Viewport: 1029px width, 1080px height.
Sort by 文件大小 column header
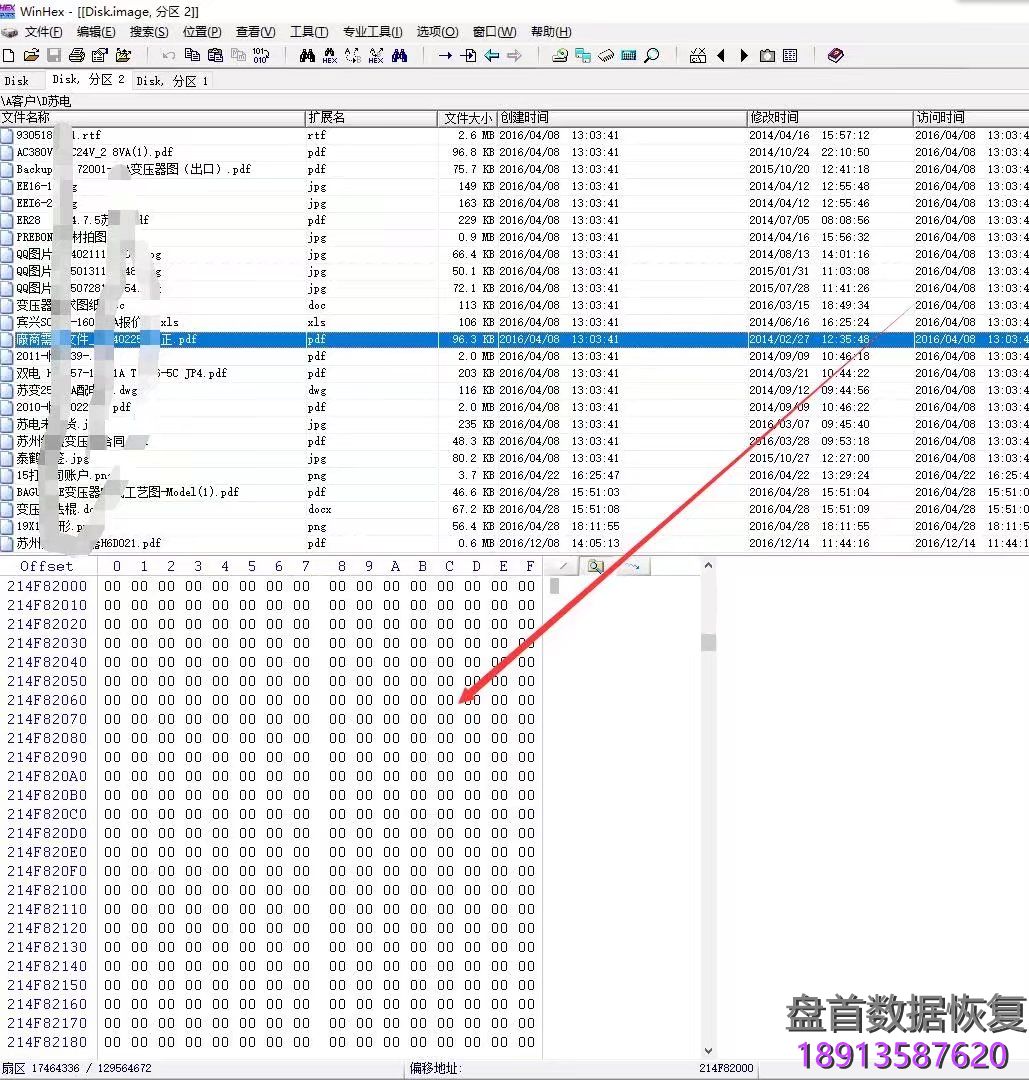pyautogui.click(x=467, y=118)
